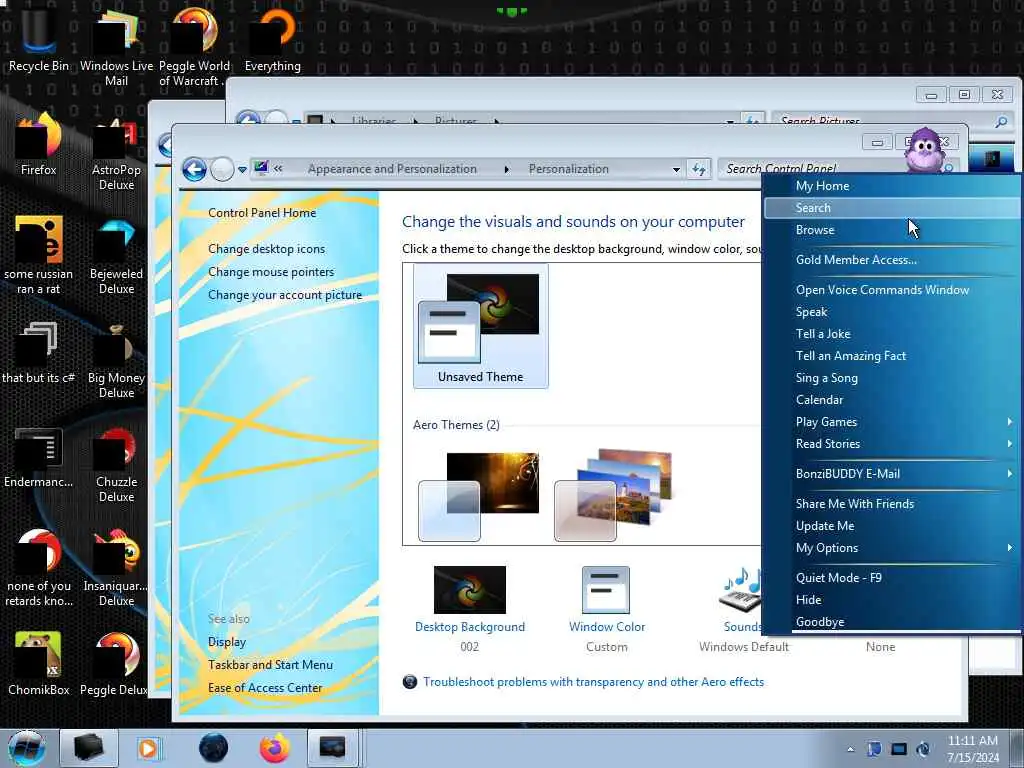This screenshot has height=768, width=1024.
Task: Choose Open Voice Commands Window
Action: tap(891, 290)
